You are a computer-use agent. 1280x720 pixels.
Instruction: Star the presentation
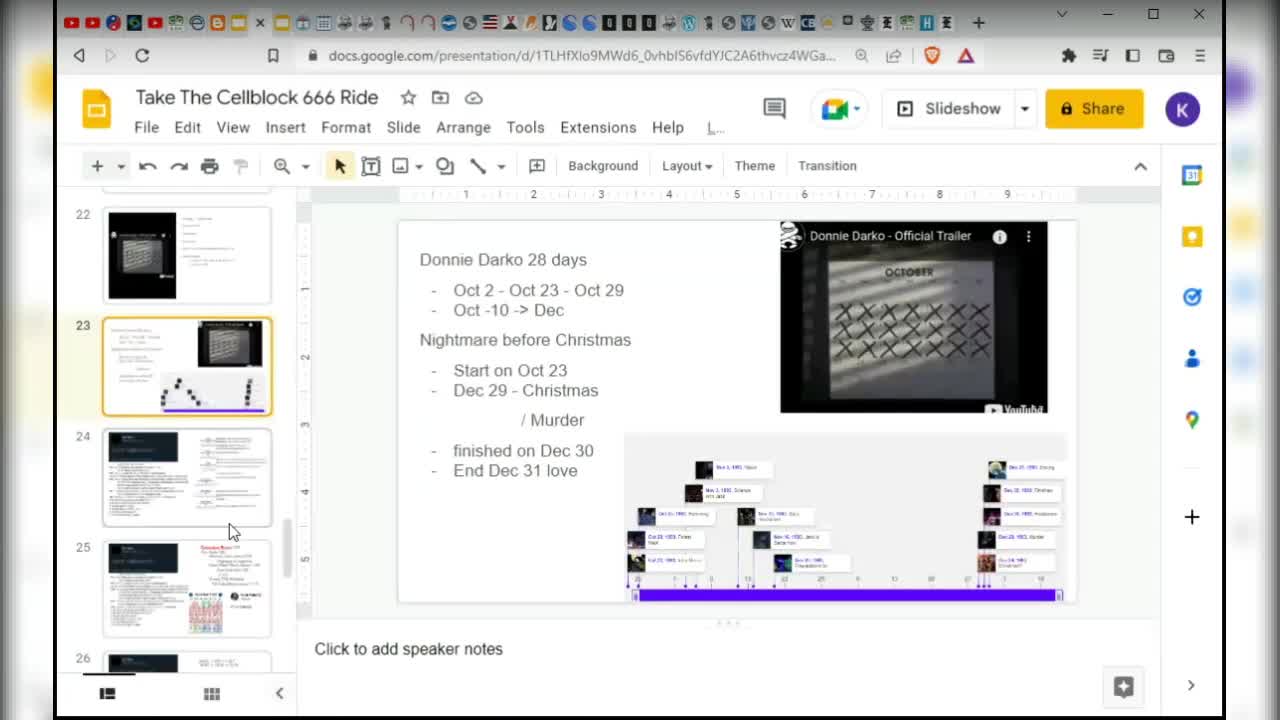point(408,97)
